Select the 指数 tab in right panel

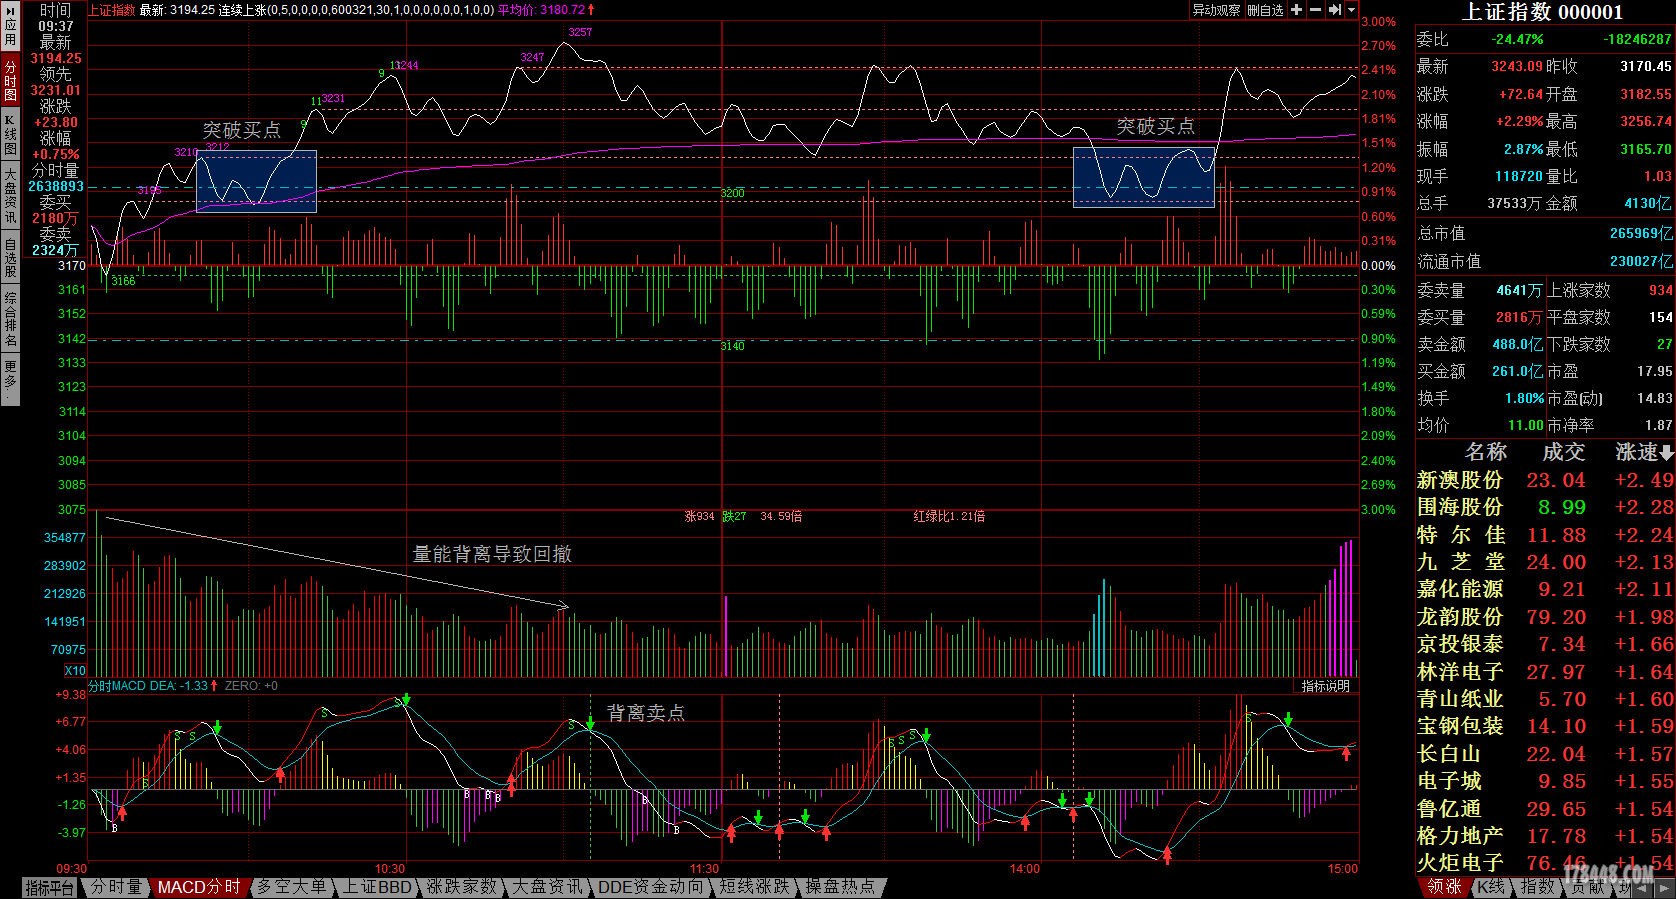point(1537,887)
